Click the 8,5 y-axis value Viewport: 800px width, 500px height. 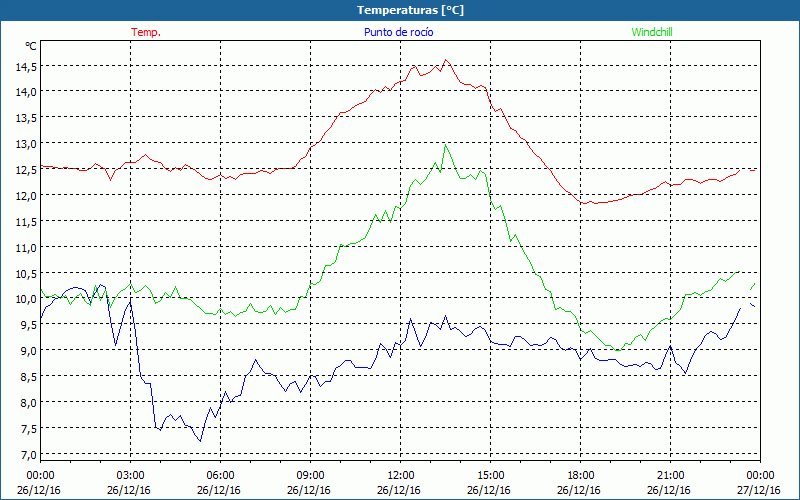tap(28, 377)
